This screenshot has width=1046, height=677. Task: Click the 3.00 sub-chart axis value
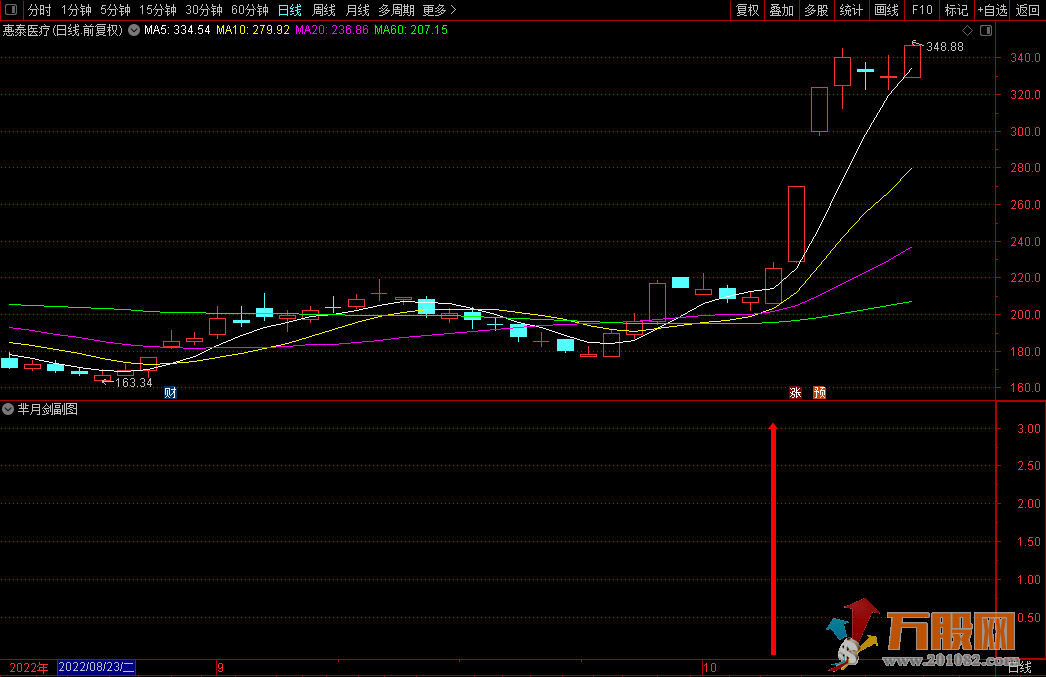(1029, 428)
